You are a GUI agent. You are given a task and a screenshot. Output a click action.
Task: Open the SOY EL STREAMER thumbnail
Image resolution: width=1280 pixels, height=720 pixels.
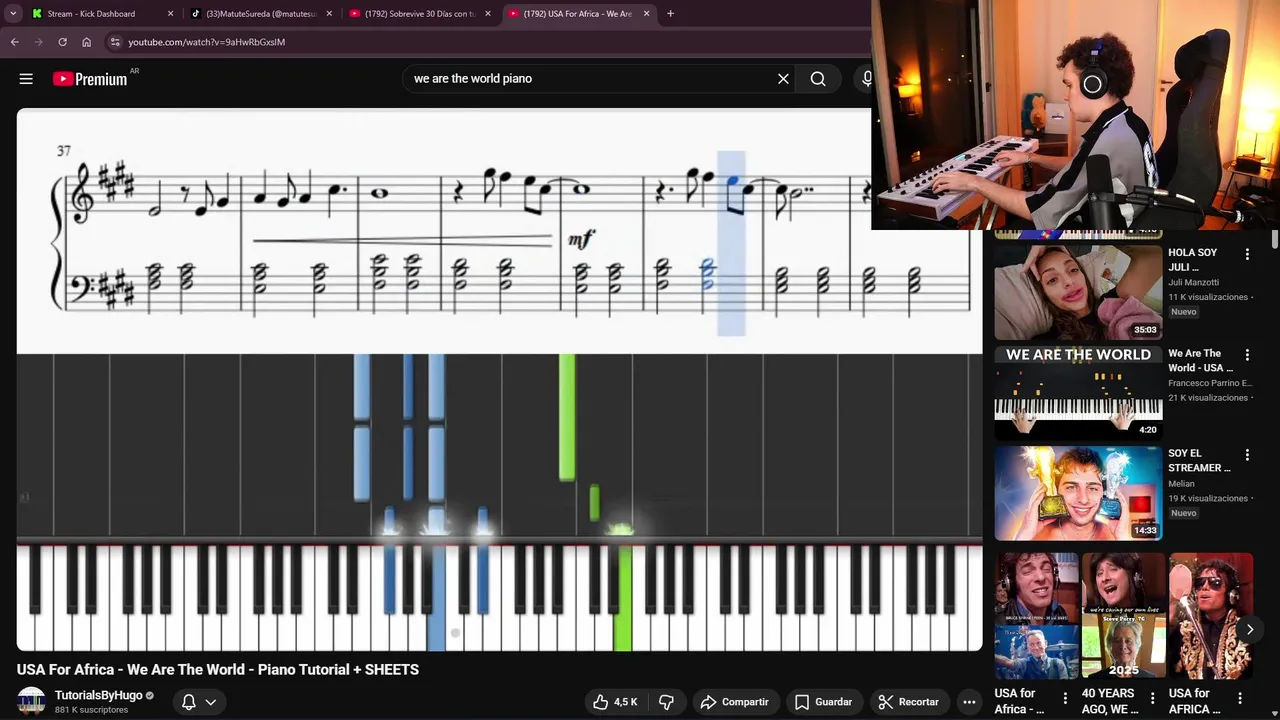coord(1078,493)
